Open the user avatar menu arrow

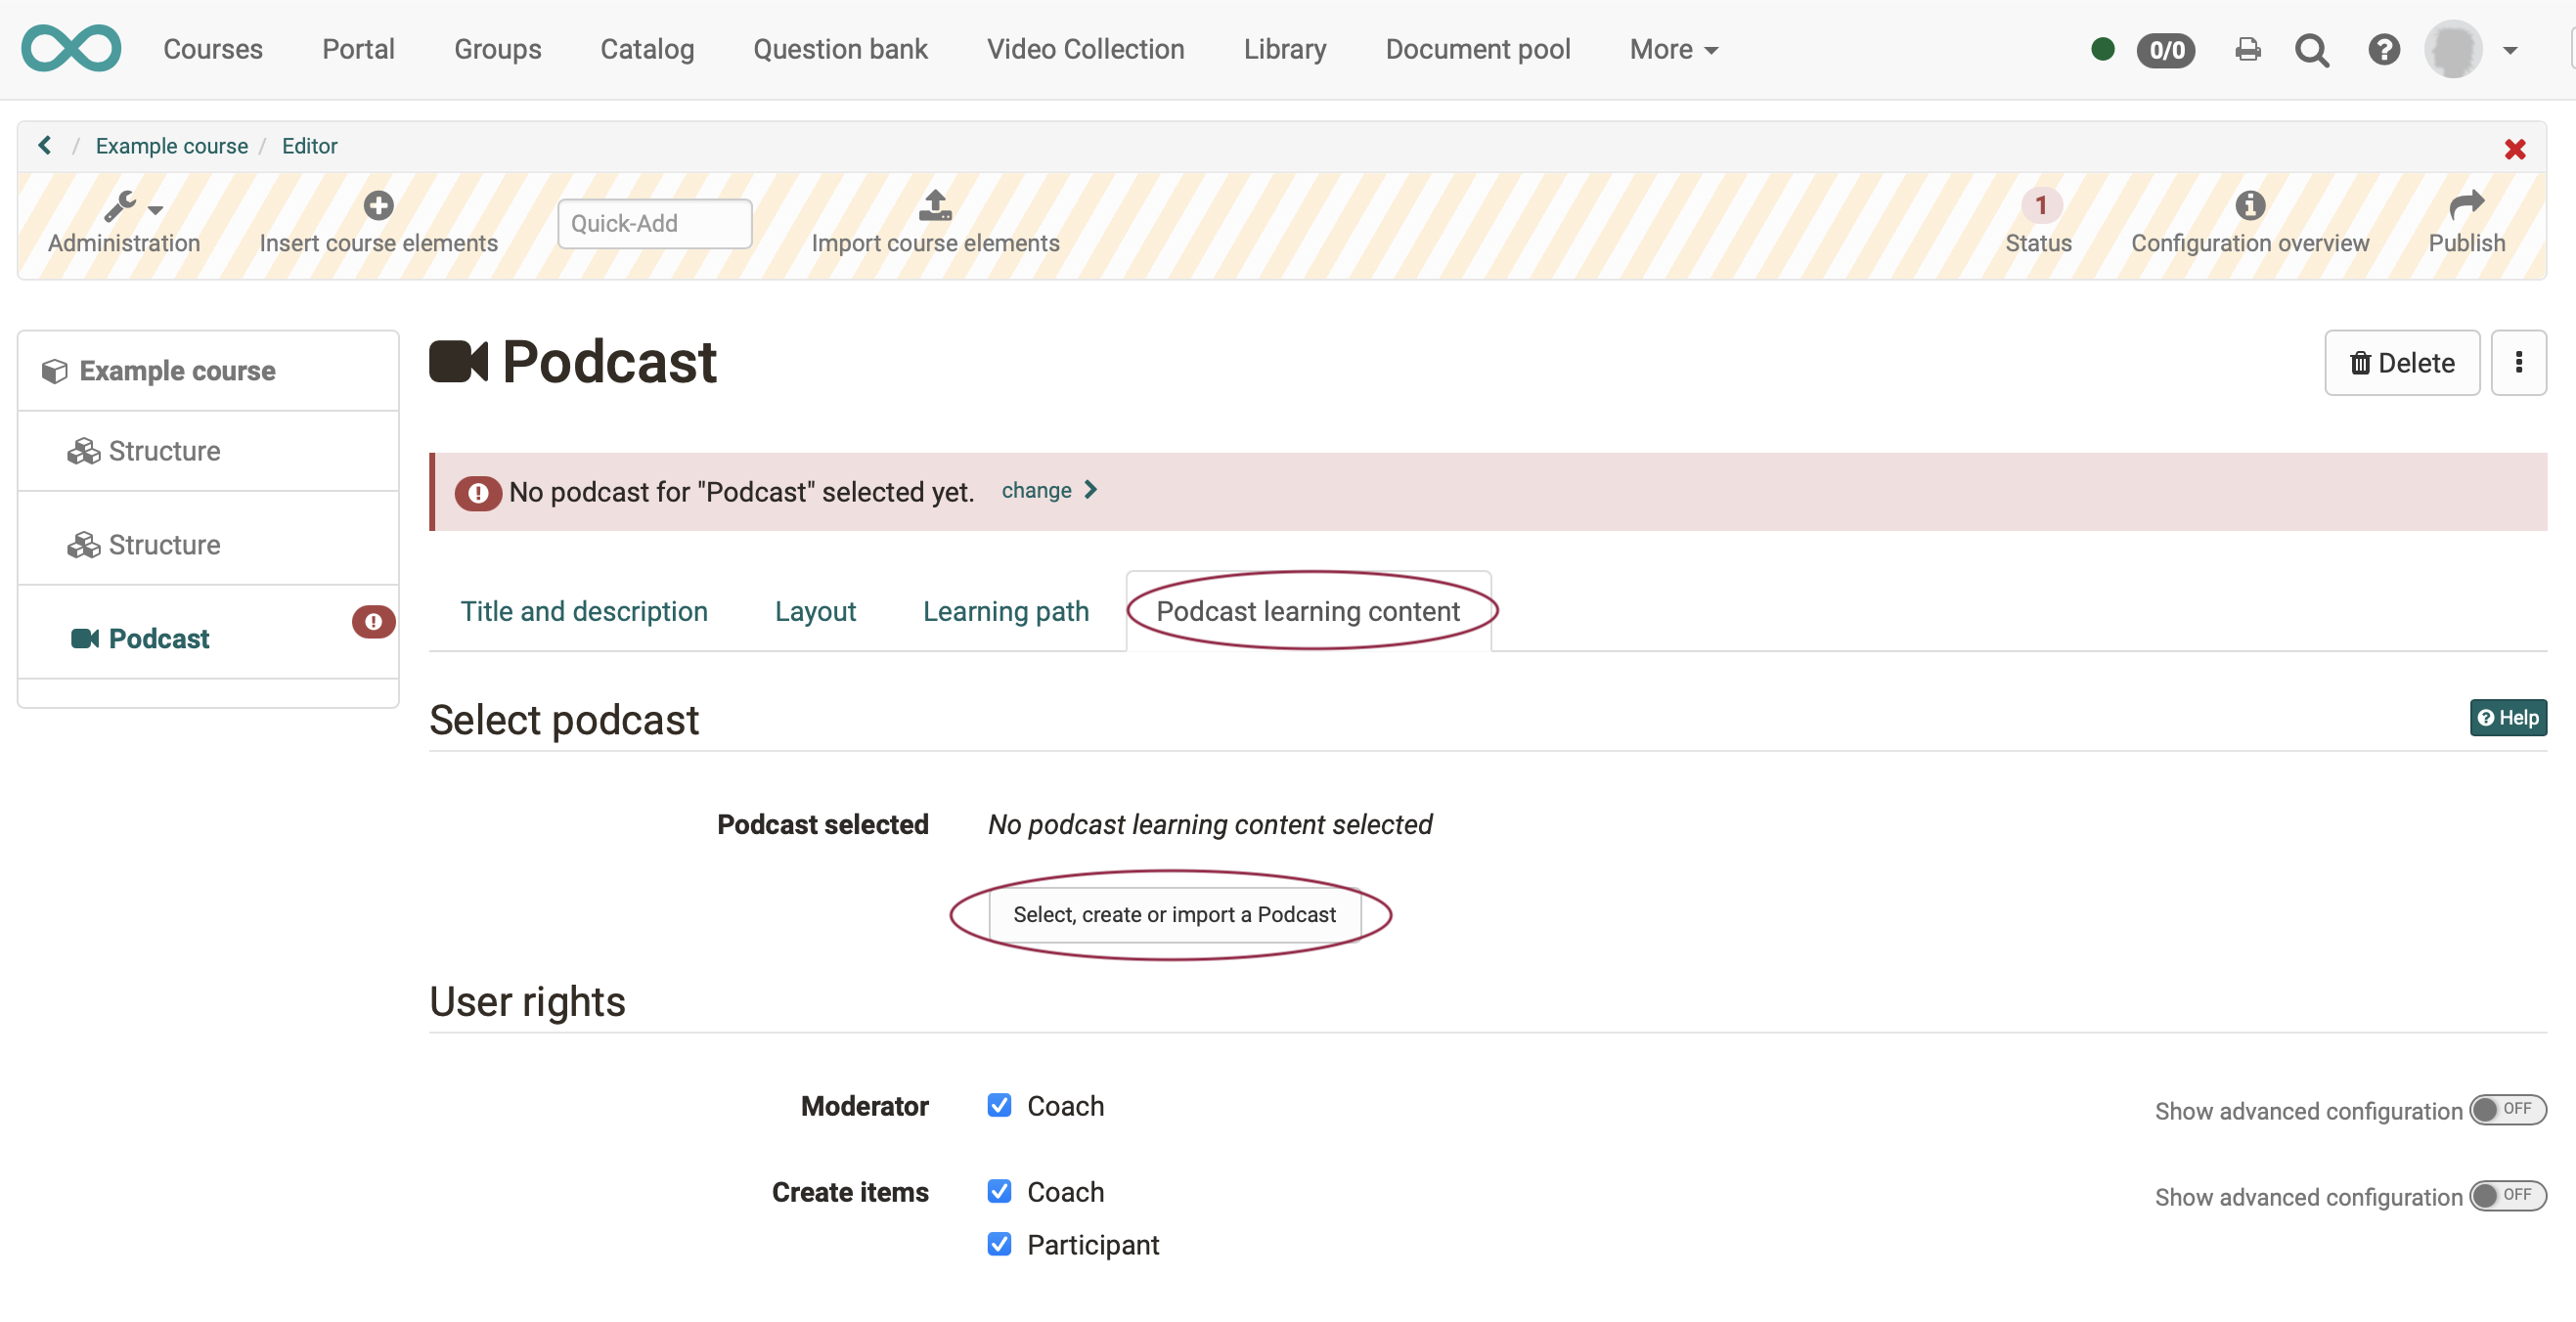coord(2509,50)
